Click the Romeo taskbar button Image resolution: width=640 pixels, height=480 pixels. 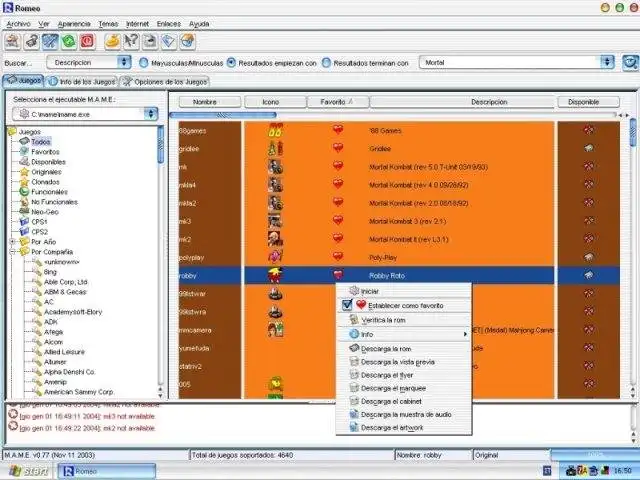[107, 471]
